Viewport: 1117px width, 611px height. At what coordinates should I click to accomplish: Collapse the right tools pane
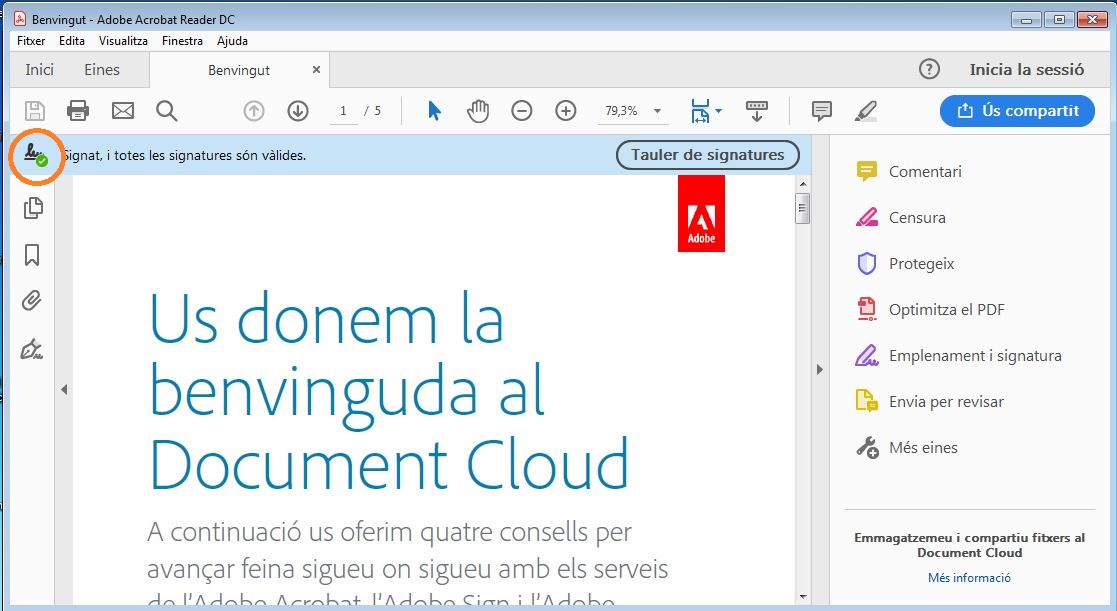click(819, 370)
